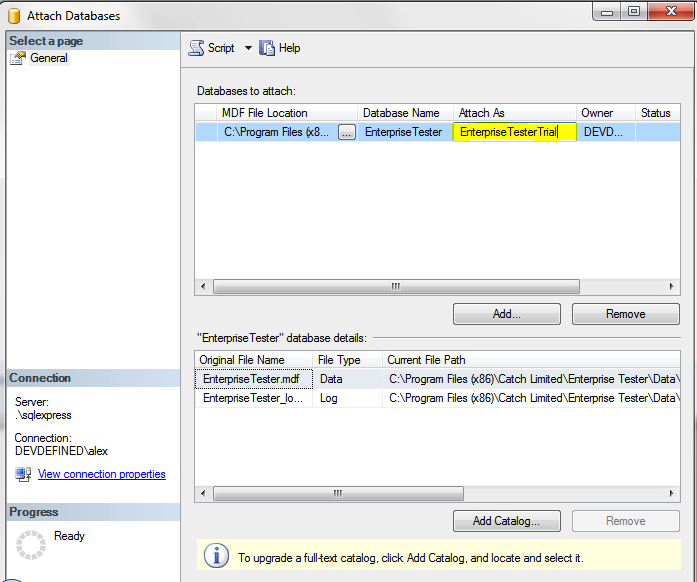The width and height of the screenshot is (697, 582).
Task: Edit the Attach As EnterpriseTesterTrial field
Action: [514, 132]
